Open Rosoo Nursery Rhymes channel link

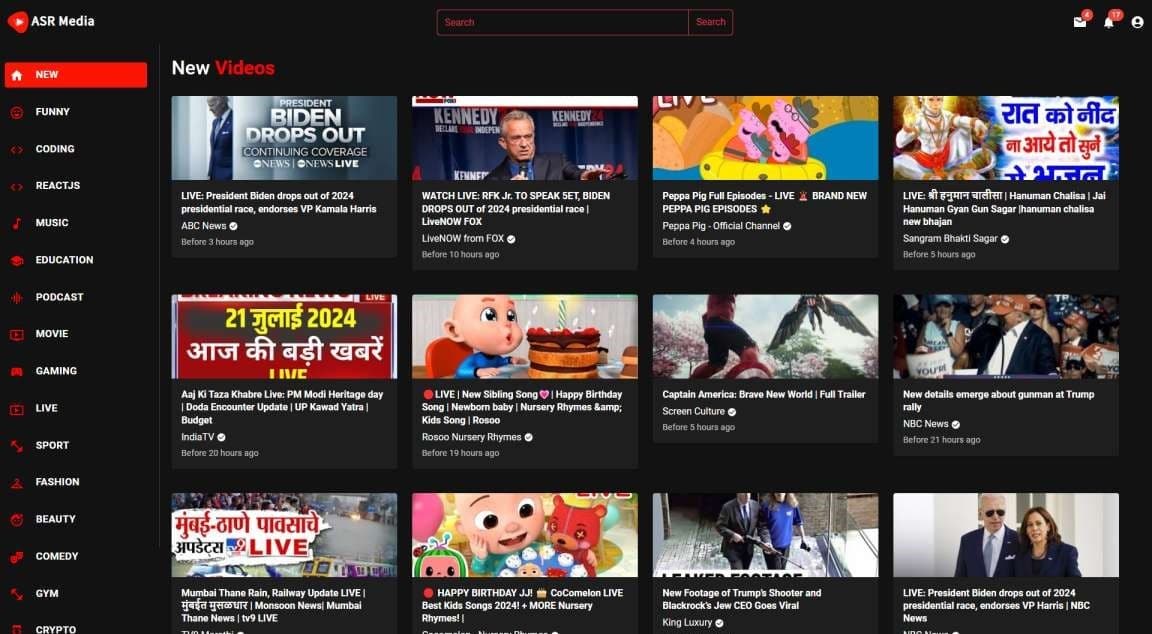click(x=472, y=436)
